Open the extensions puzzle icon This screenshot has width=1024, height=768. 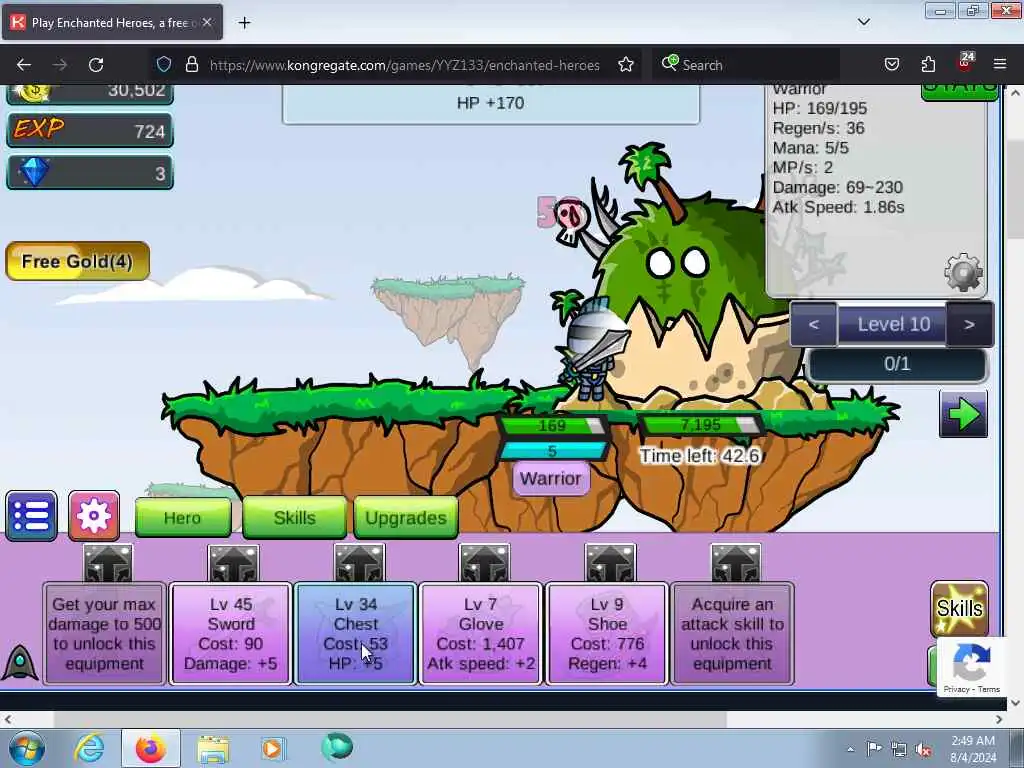(x=928, y=65)
